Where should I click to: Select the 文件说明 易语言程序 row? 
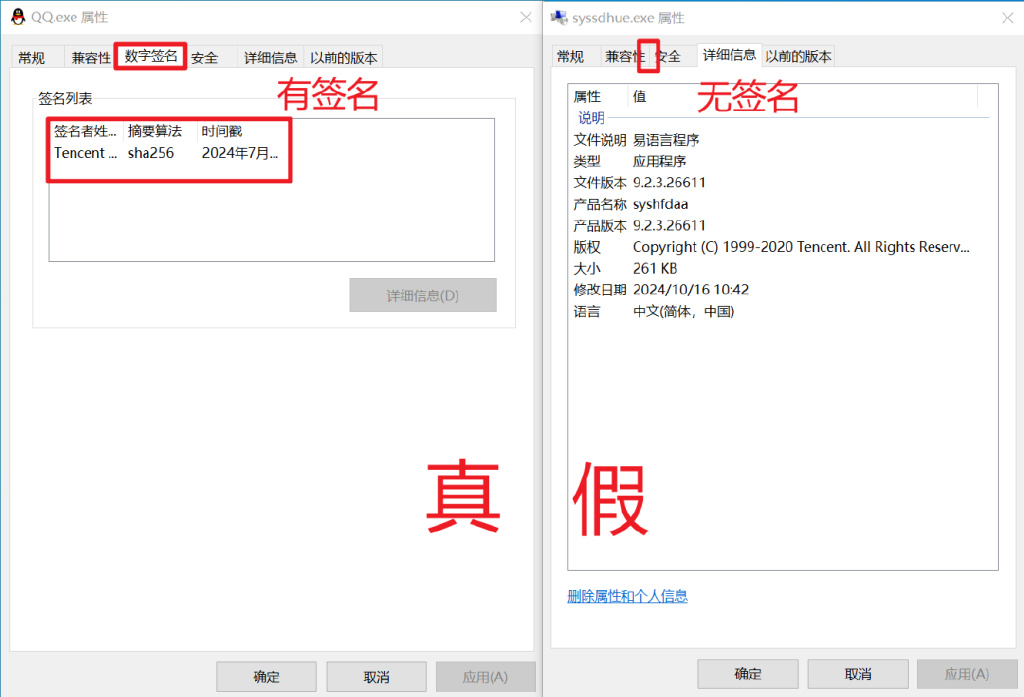coord(782,140)
